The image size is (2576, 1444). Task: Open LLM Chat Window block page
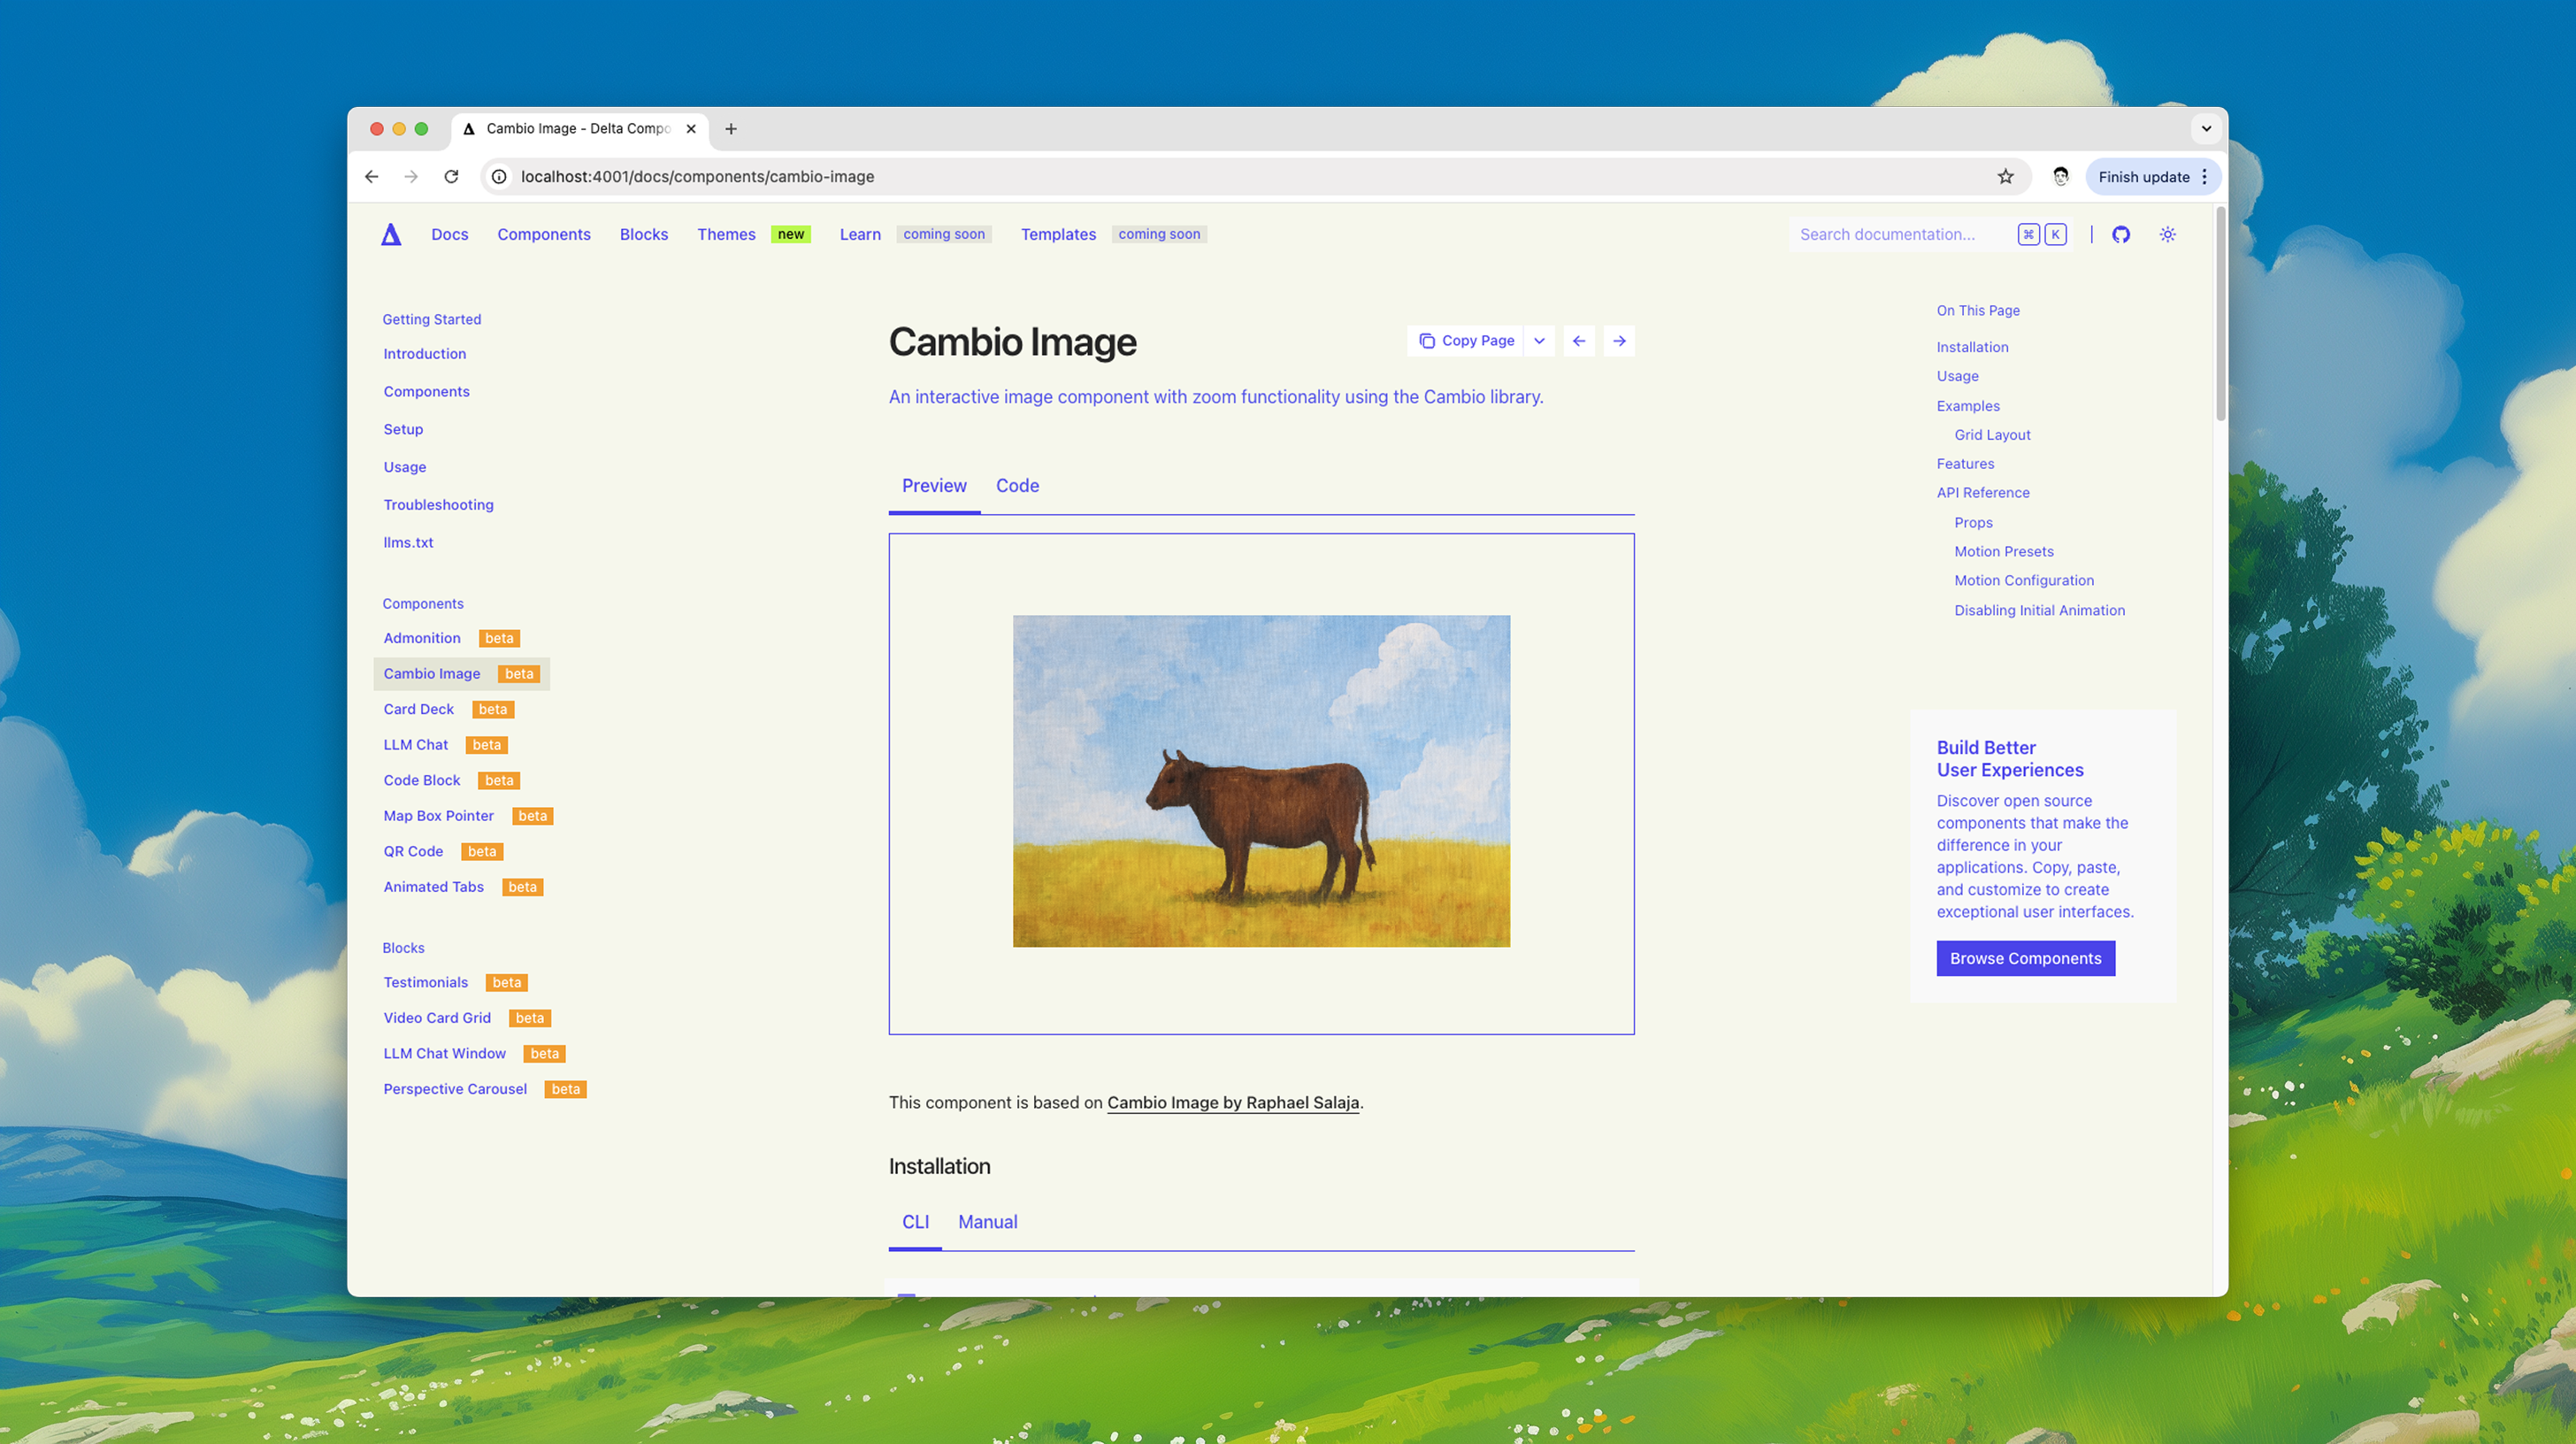tap(445, 1053)
